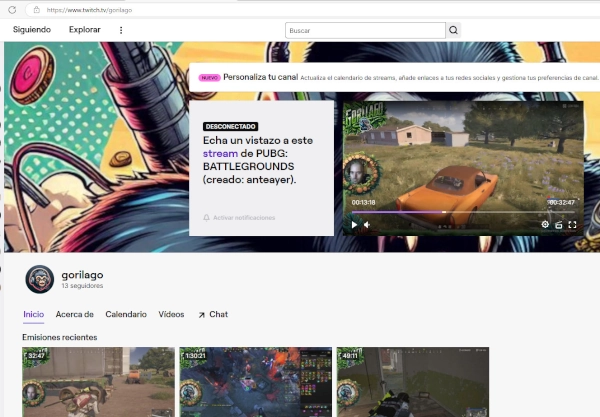Click the 'stream' link in the offline card
Viewport: 600px width, 417px height.
(220, 155)
